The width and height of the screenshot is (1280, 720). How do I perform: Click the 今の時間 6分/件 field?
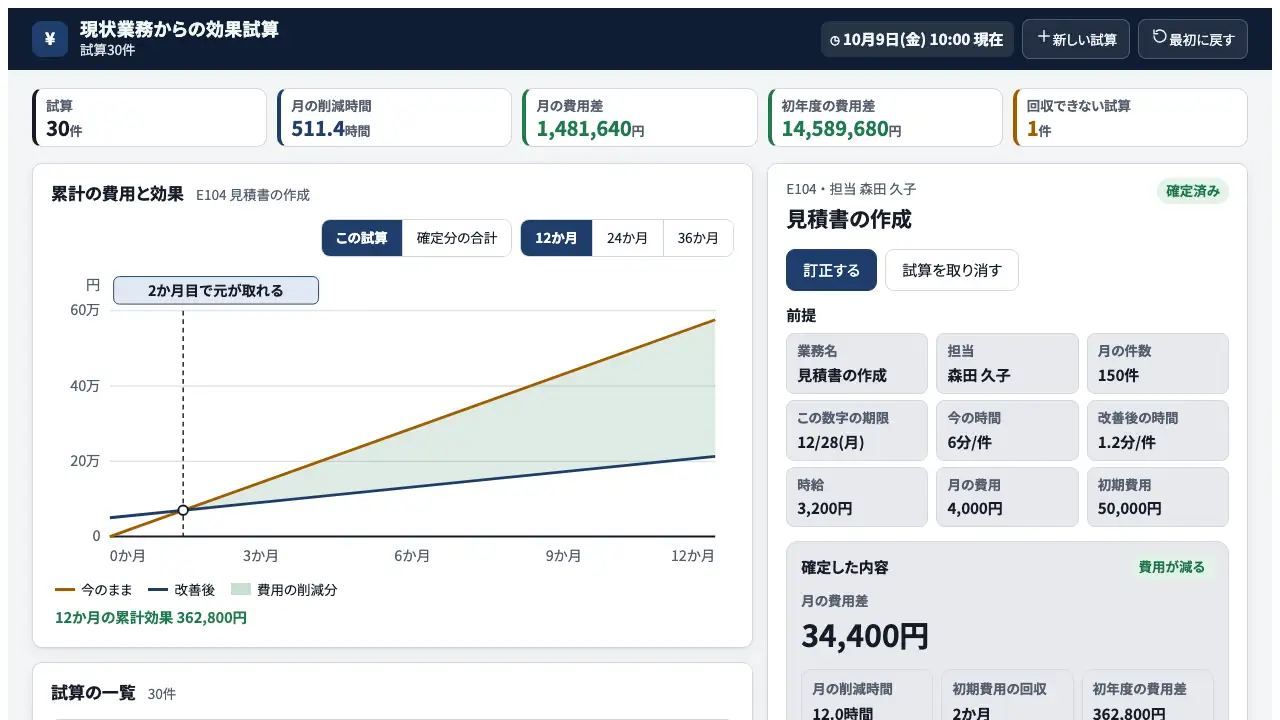pyautogui.click(x=1008, y=430)
